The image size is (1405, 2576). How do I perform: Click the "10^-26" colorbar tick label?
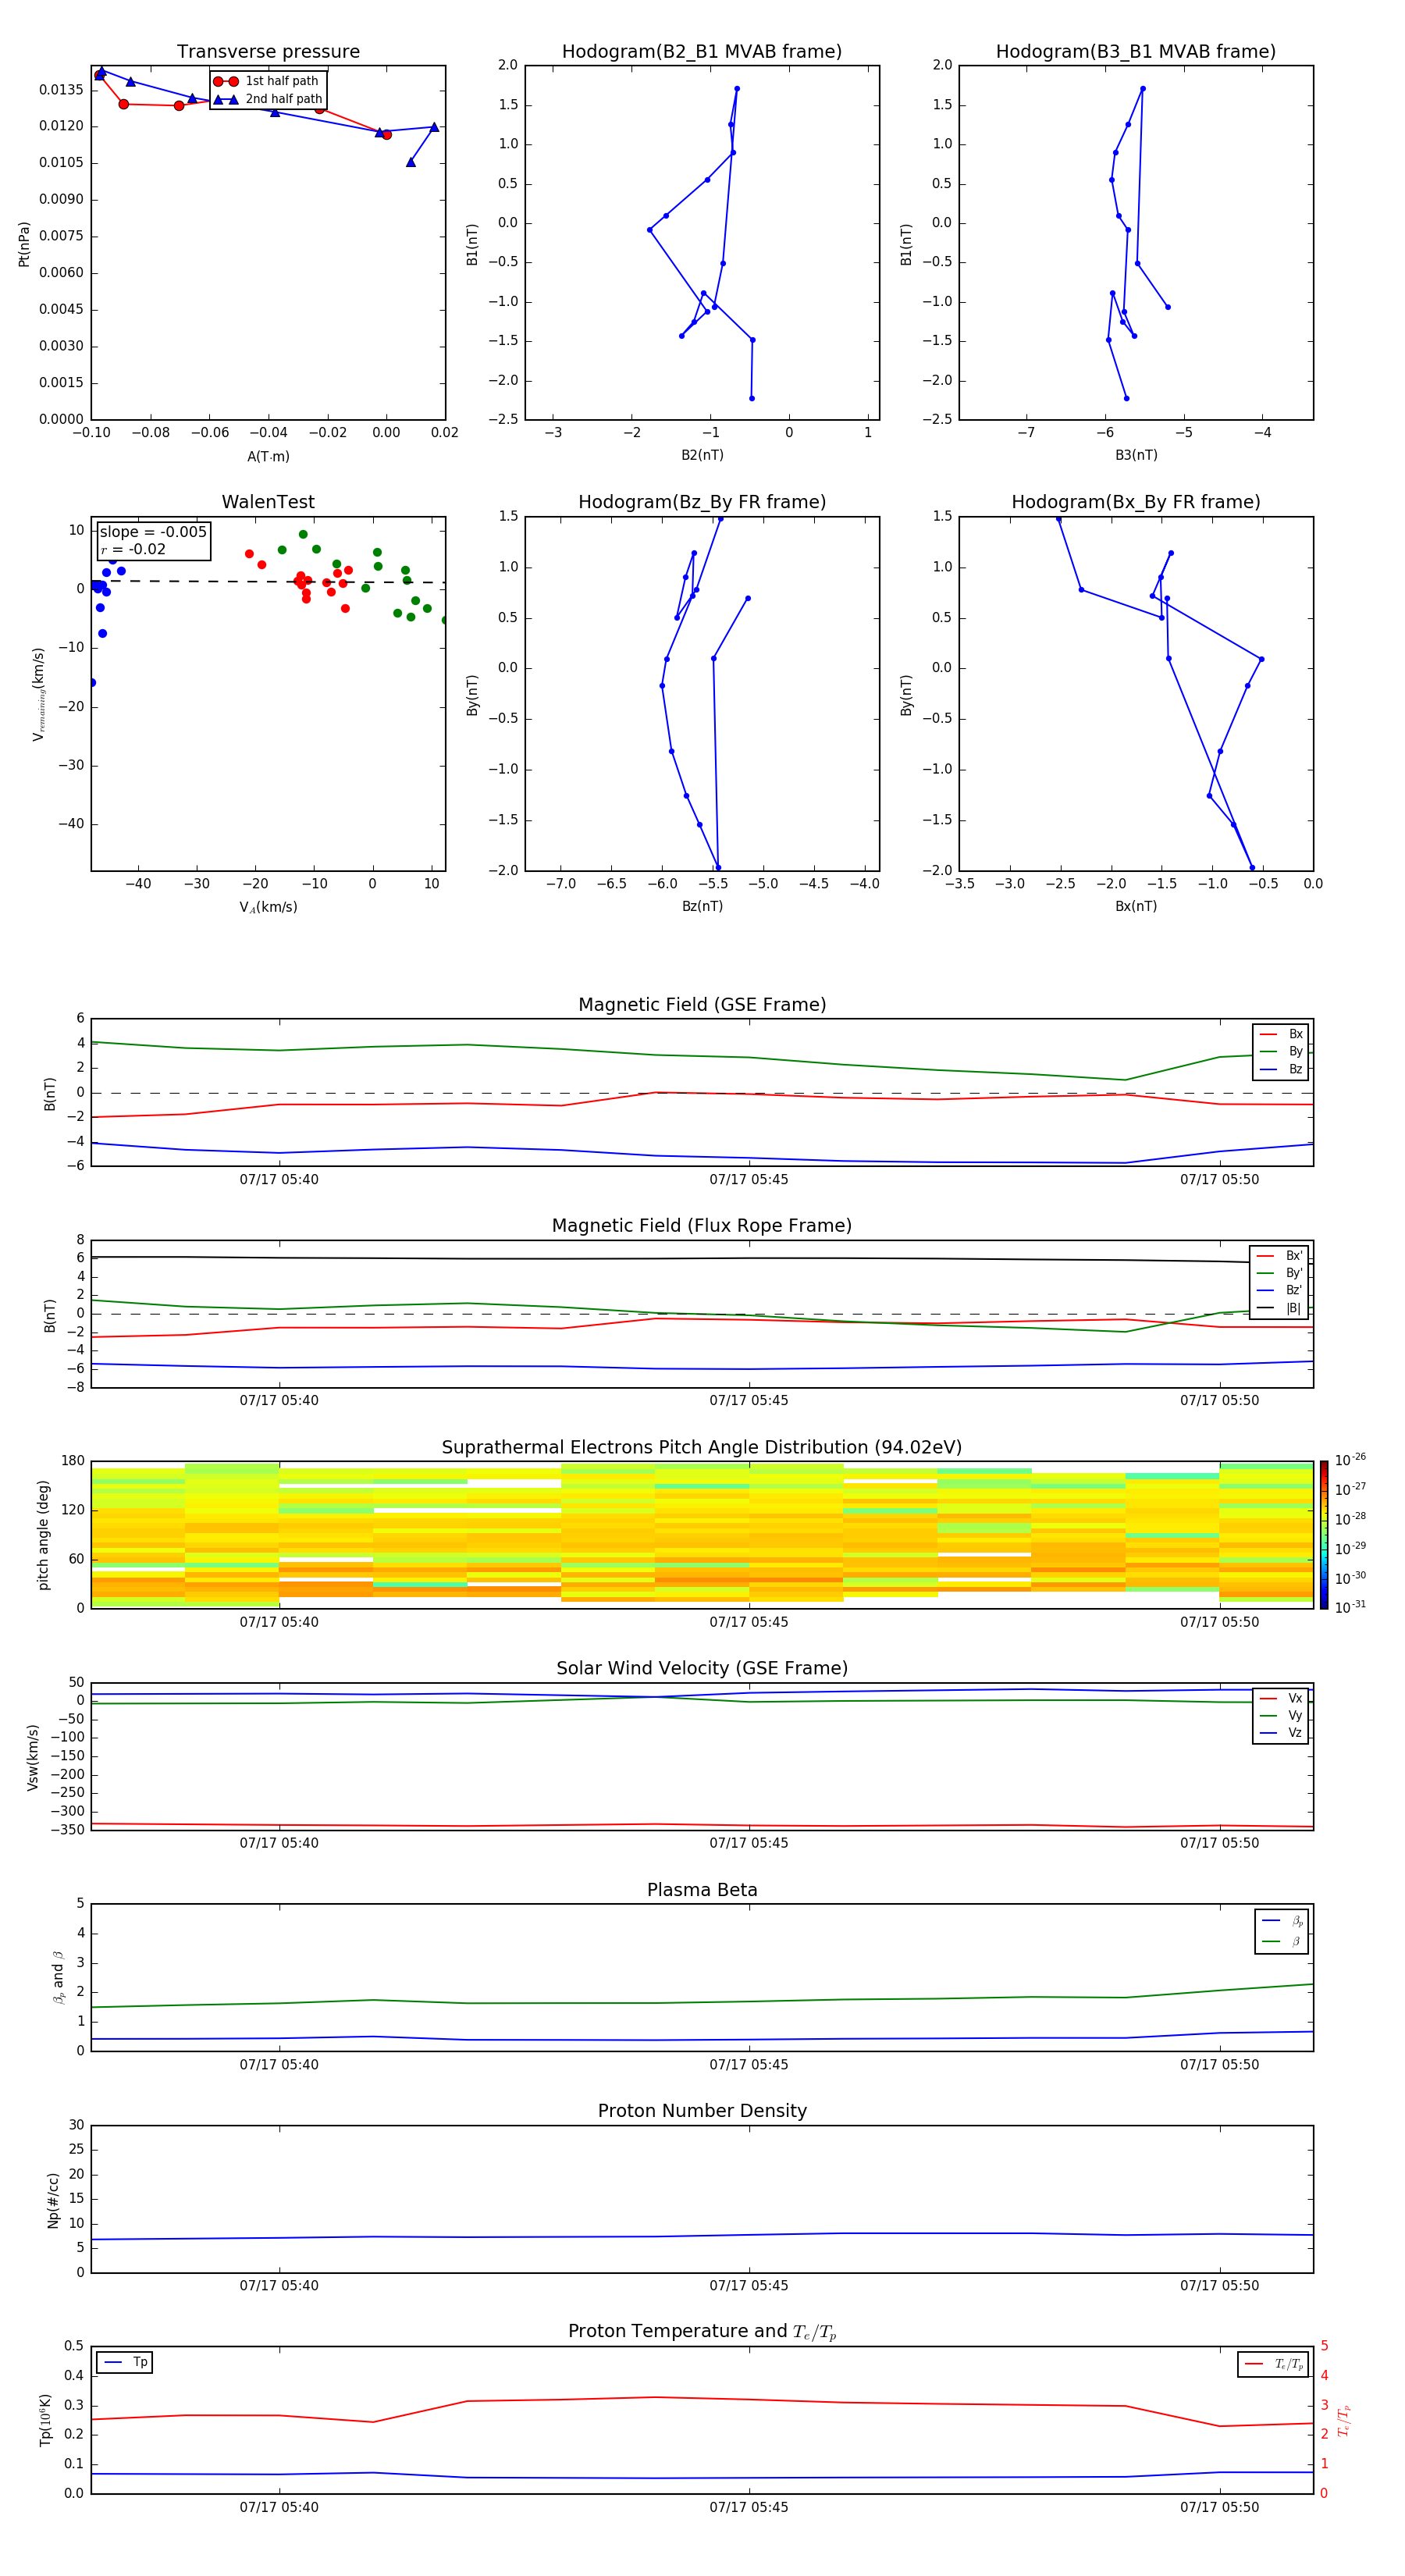1350,1460
